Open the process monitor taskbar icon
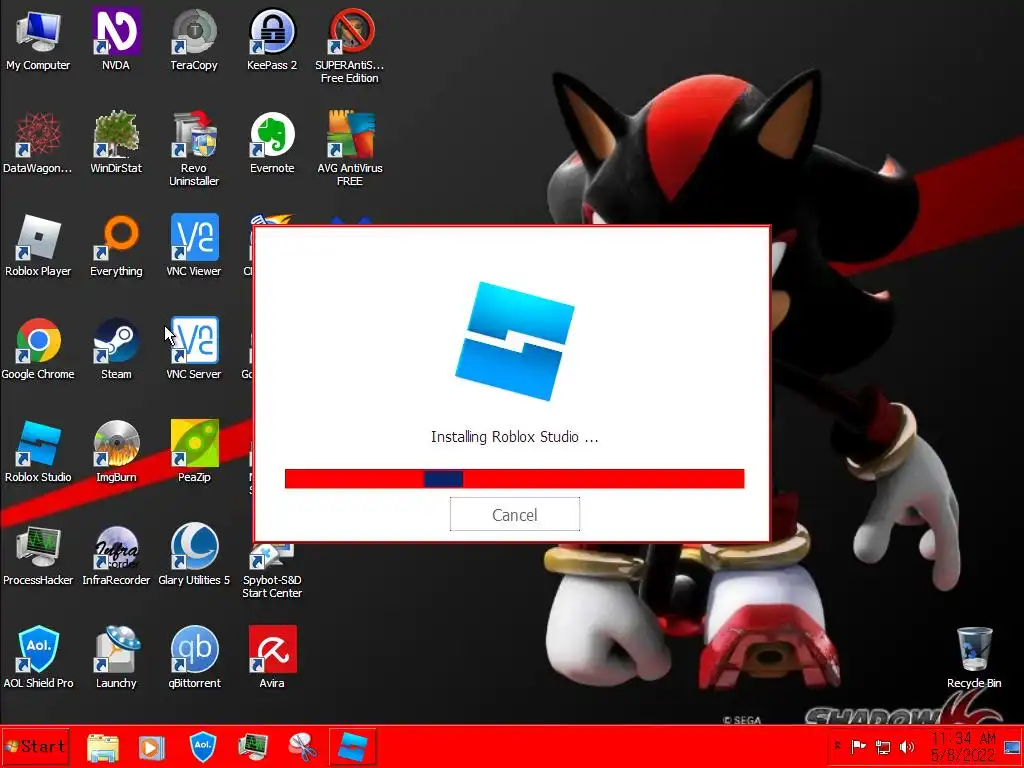The height and width of the screenshot is (768, 1024). [x=252, y=747]
